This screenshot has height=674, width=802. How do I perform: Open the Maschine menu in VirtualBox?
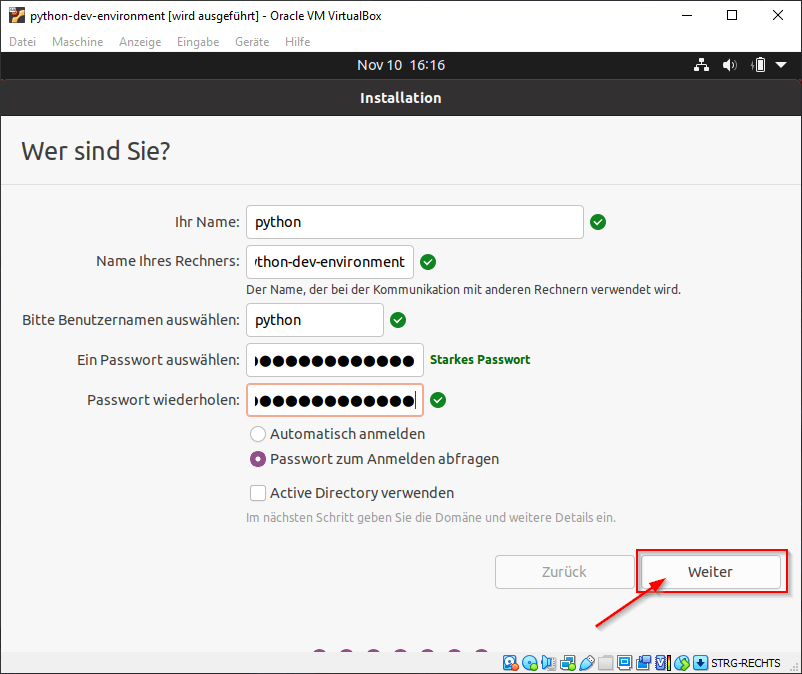77,42
